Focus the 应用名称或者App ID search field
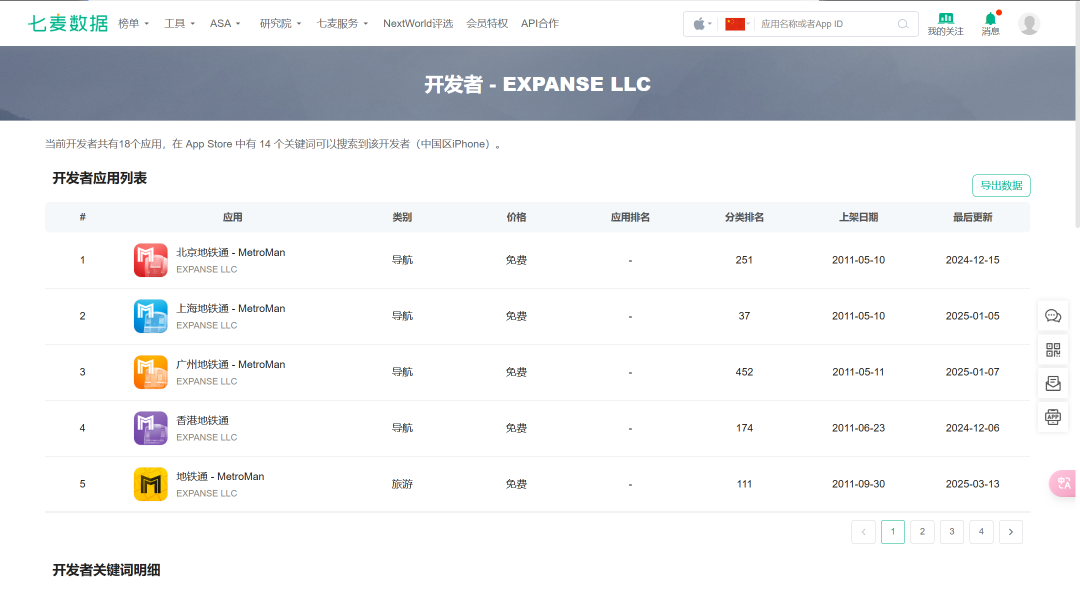The width and height of the screenshot is (1080, 594). pyautogui.click(x=825, y=24)
